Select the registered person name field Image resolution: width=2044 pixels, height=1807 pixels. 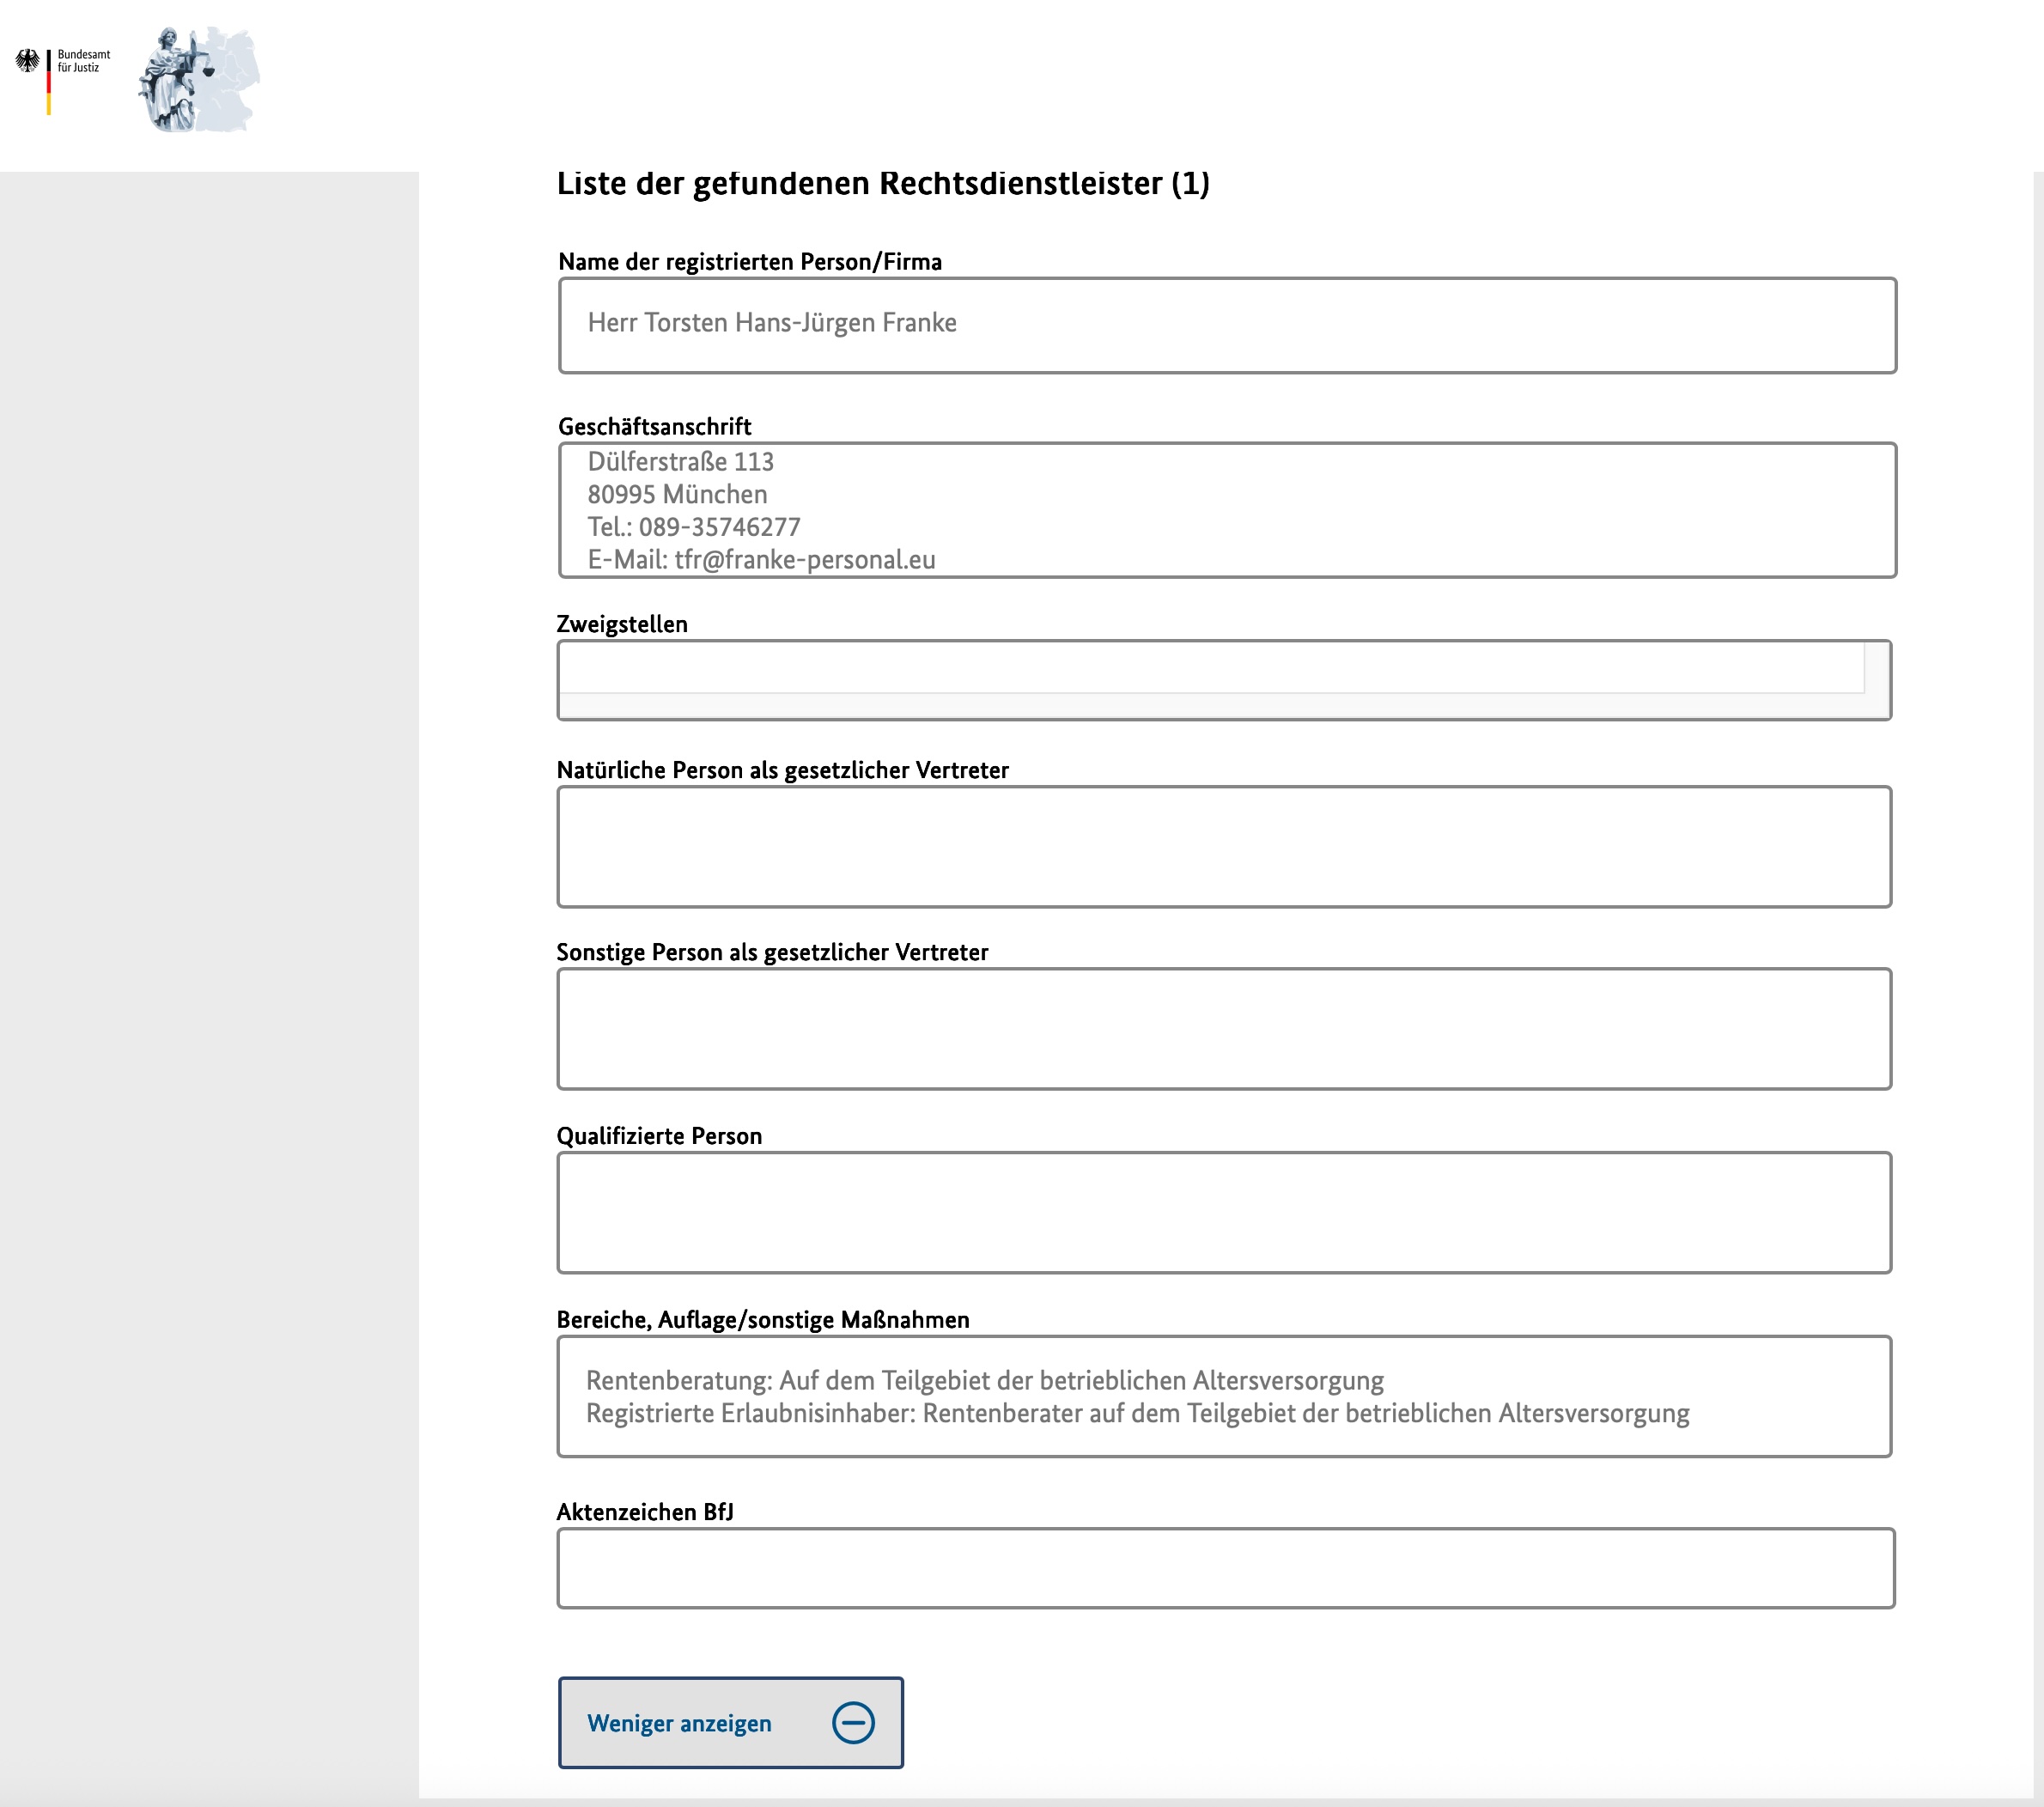pos(1226,325)
